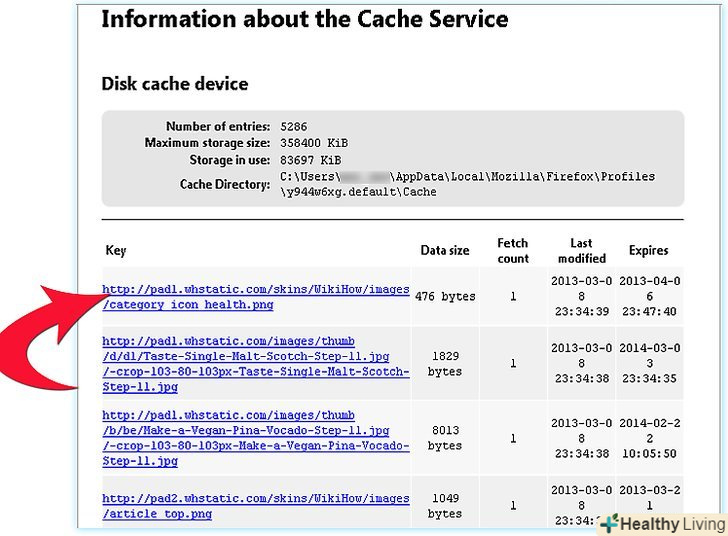Open the Taste-Single-Malt-Scotch-Step-11.jpg cache entry link
This screenshot has height=536, width=728.
click(x=255, y=364)
